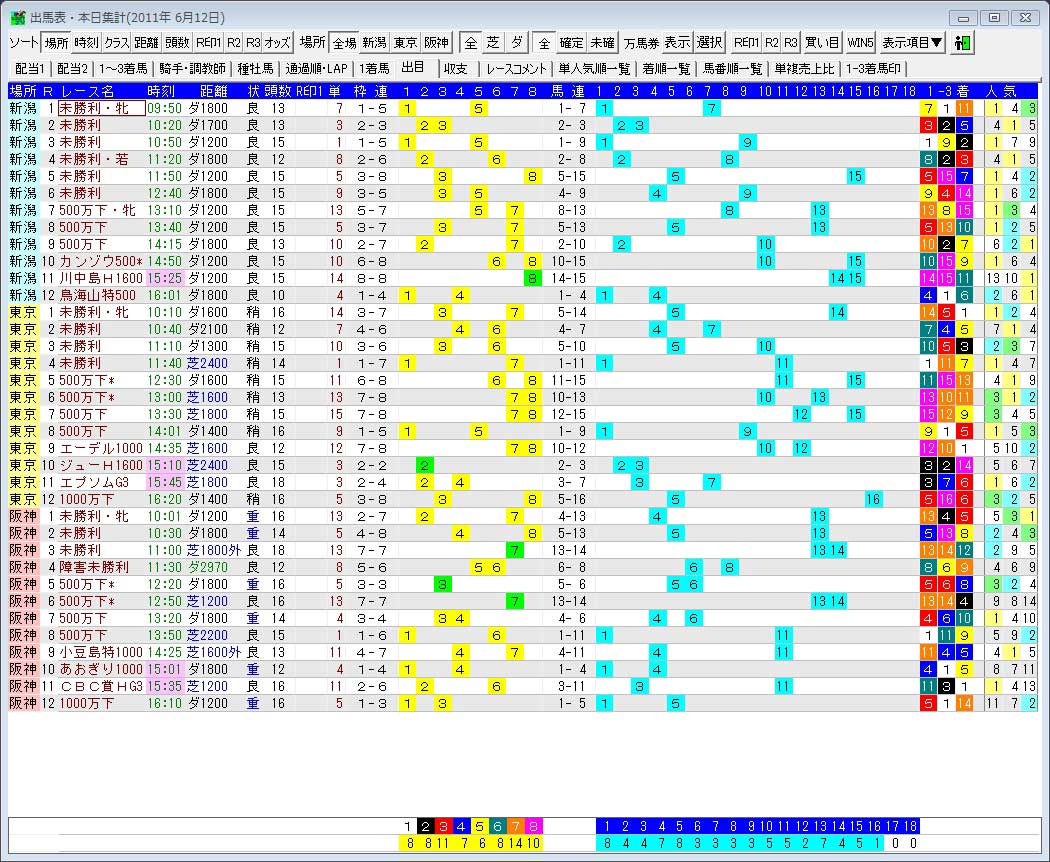
Task: Click the app icon in title bar
Action: (17, 18)
